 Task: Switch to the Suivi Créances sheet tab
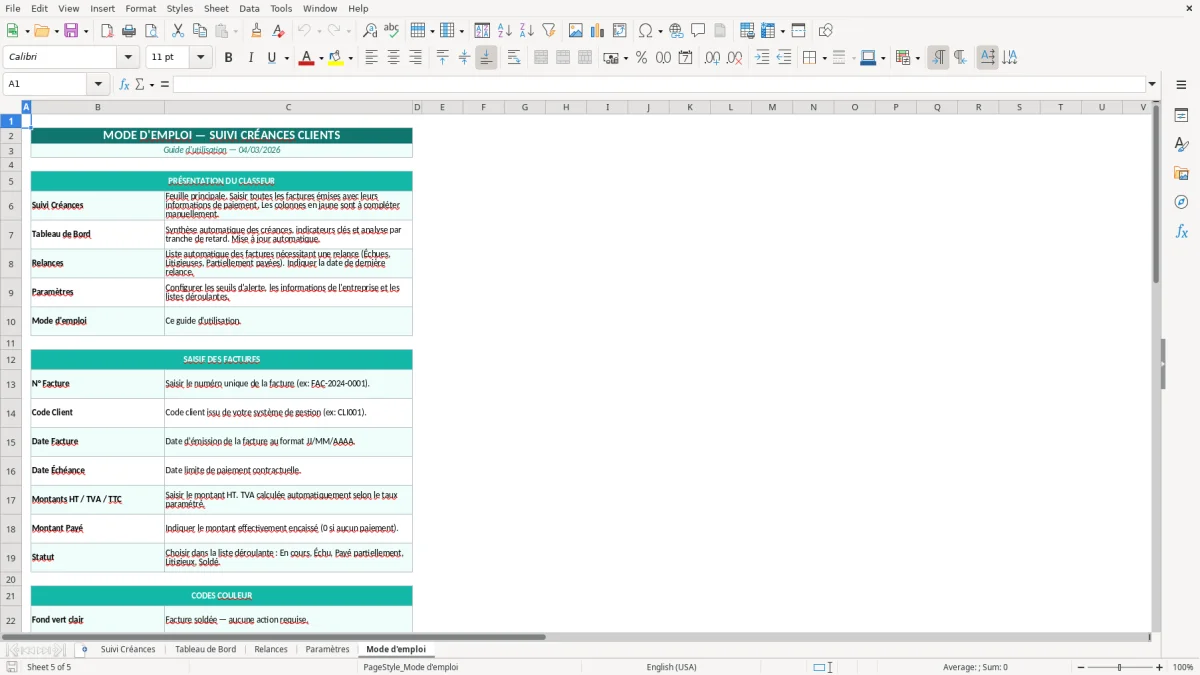(128, 649)
